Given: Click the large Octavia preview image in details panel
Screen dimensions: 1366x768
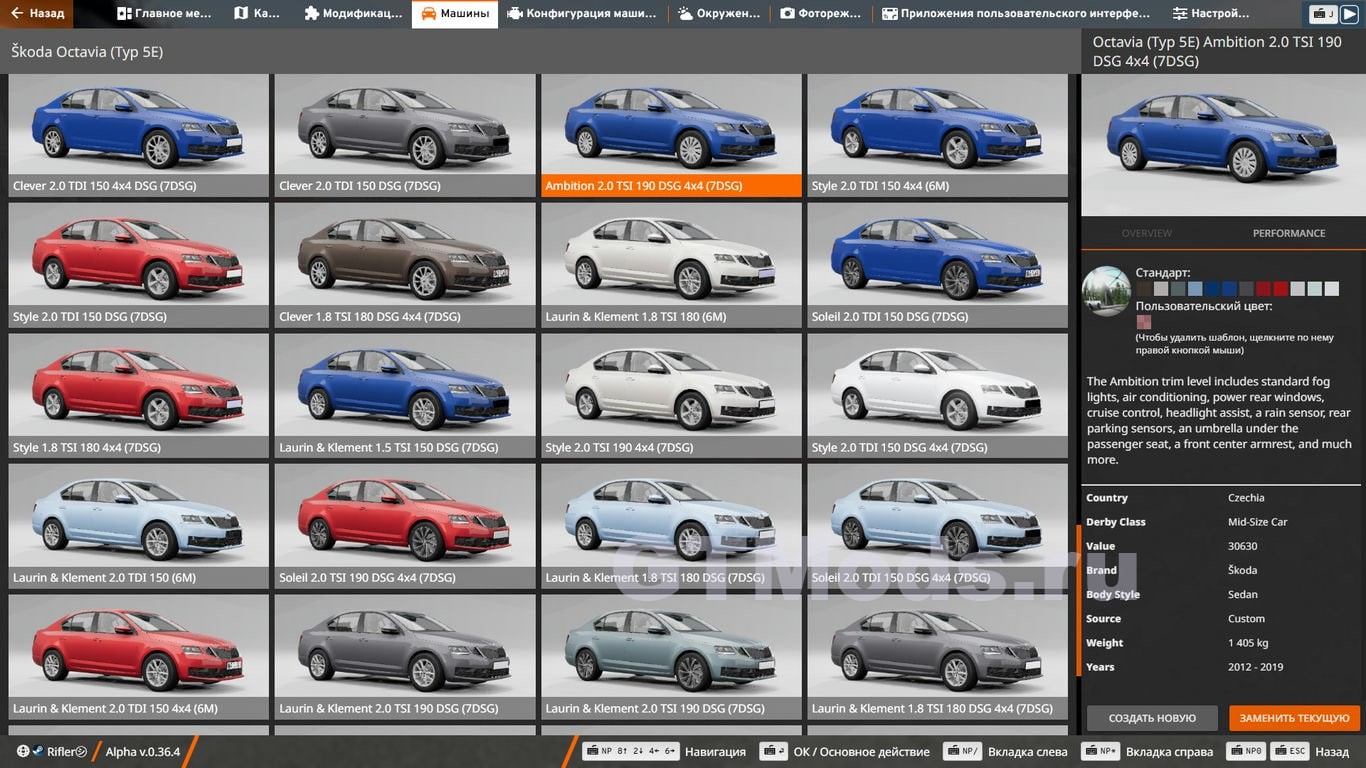Looking at the screenshot, I should tap(1223, 145).
